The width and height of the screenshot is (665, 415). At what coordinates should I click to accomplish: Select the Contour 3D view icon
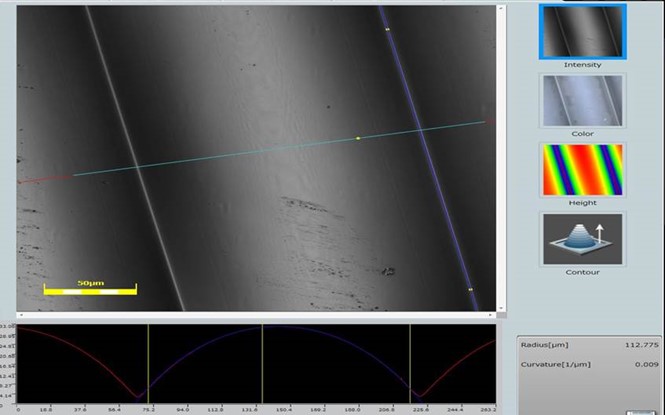pyautogui.click(x=582, y=238)
